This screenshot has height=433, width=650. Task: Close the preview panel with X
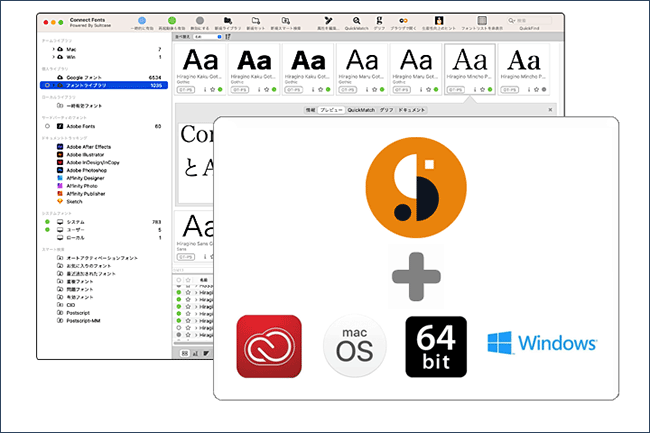(x=550, y=110)
